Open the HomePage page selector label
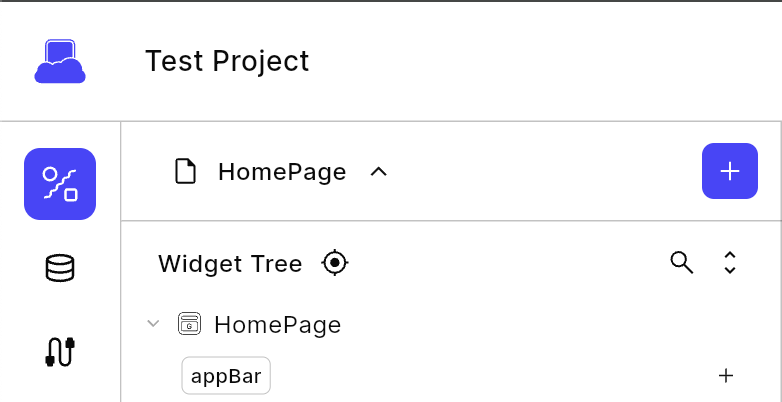The height and width of the screenshot is (402, 782). pyautogui.click(x=282, y=172)
